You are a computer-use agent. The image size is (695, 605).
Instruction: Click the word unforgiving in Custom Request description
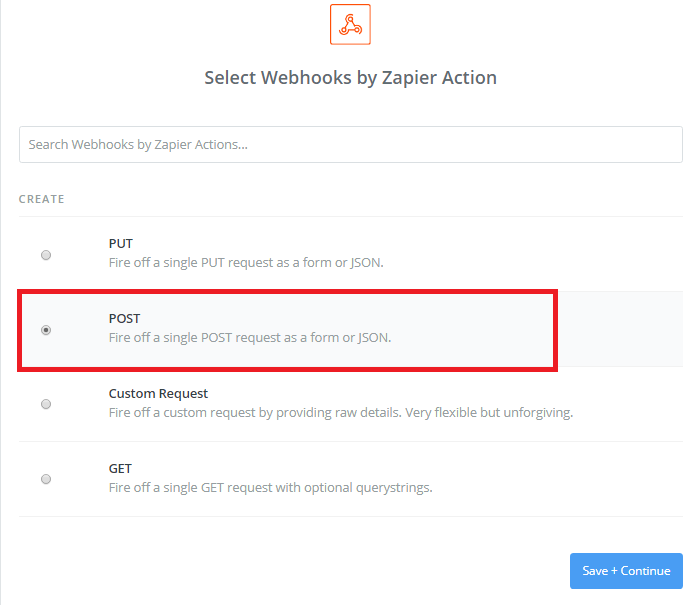[538, 412]
